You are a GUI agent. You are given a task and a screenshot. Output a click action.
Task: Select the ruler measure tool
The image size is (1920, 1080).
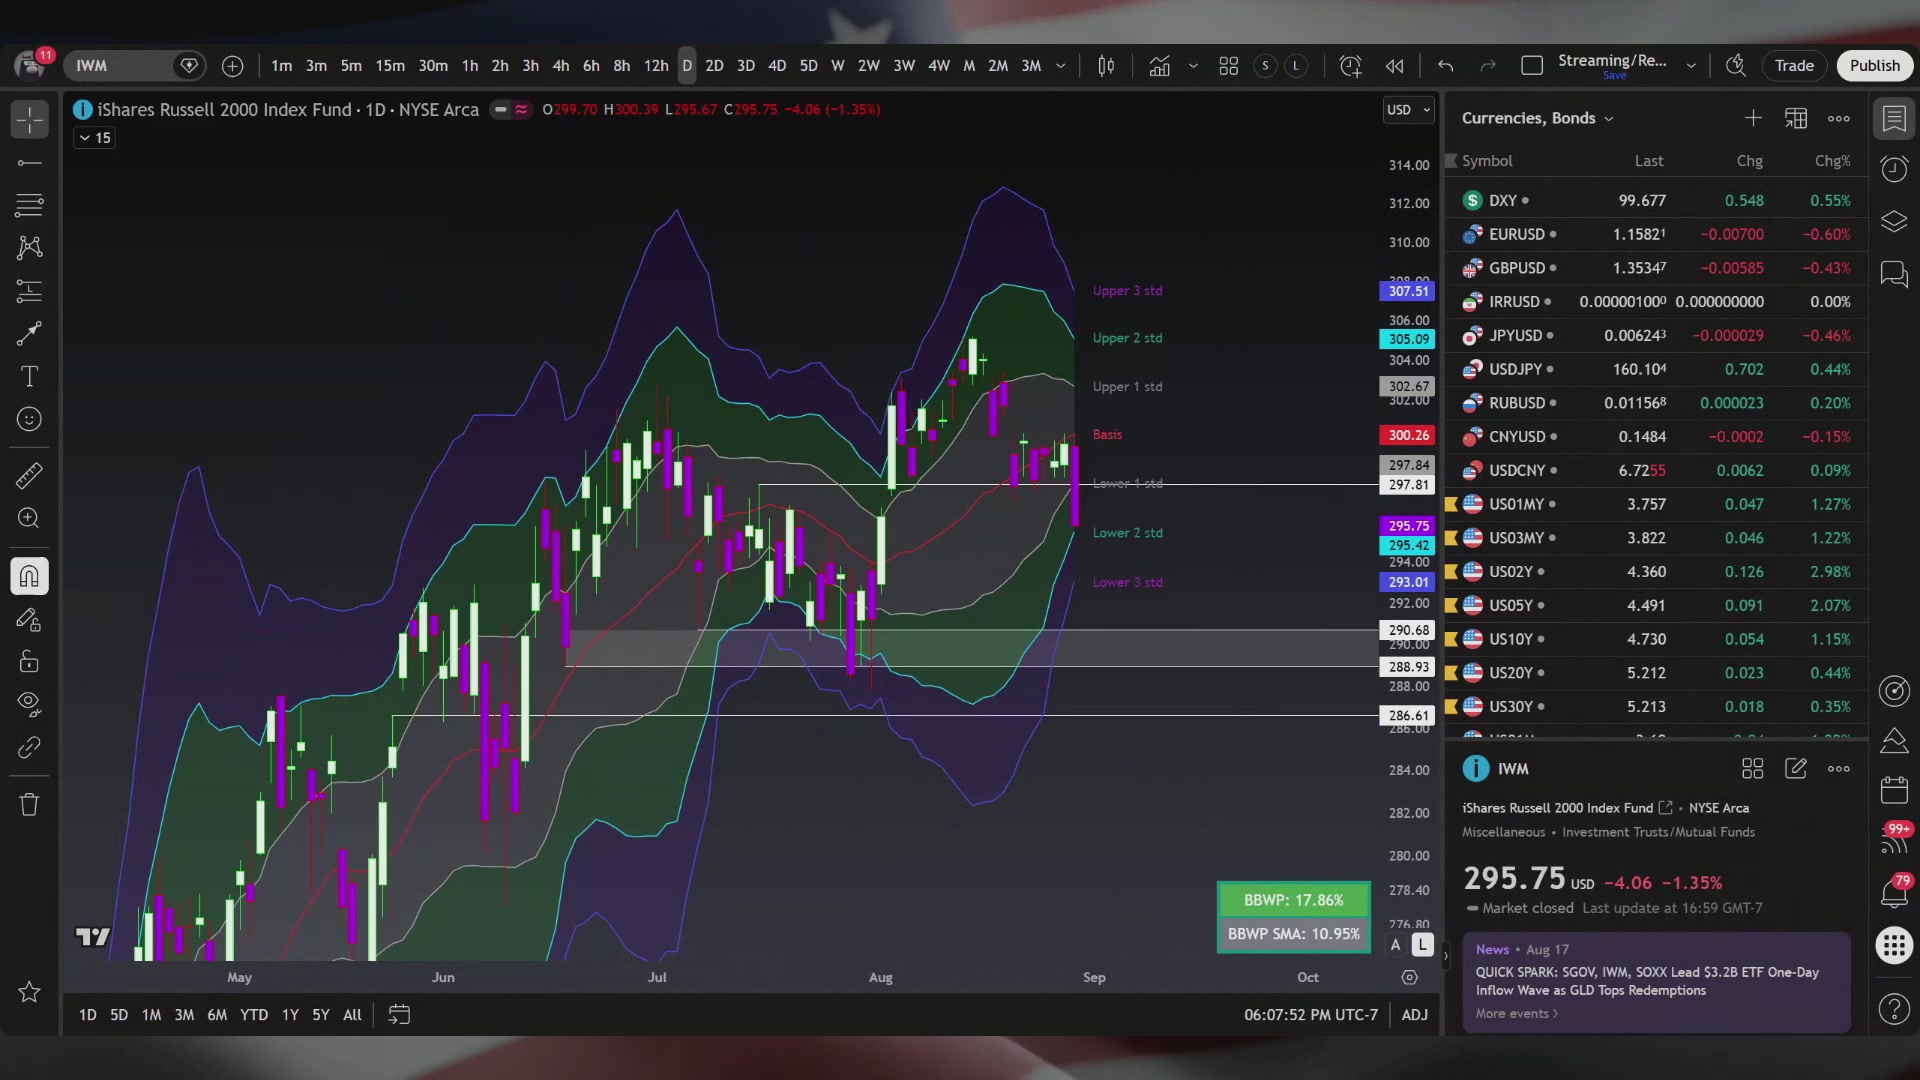(29, 476)
